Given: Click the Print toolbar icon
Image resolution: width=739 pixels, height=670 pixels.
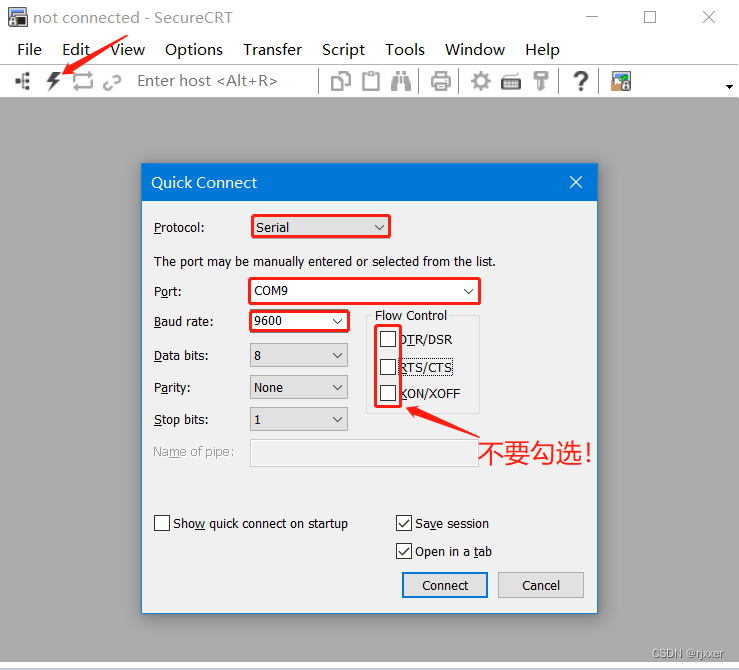Looking at the screenshot, I should (441, 81).
